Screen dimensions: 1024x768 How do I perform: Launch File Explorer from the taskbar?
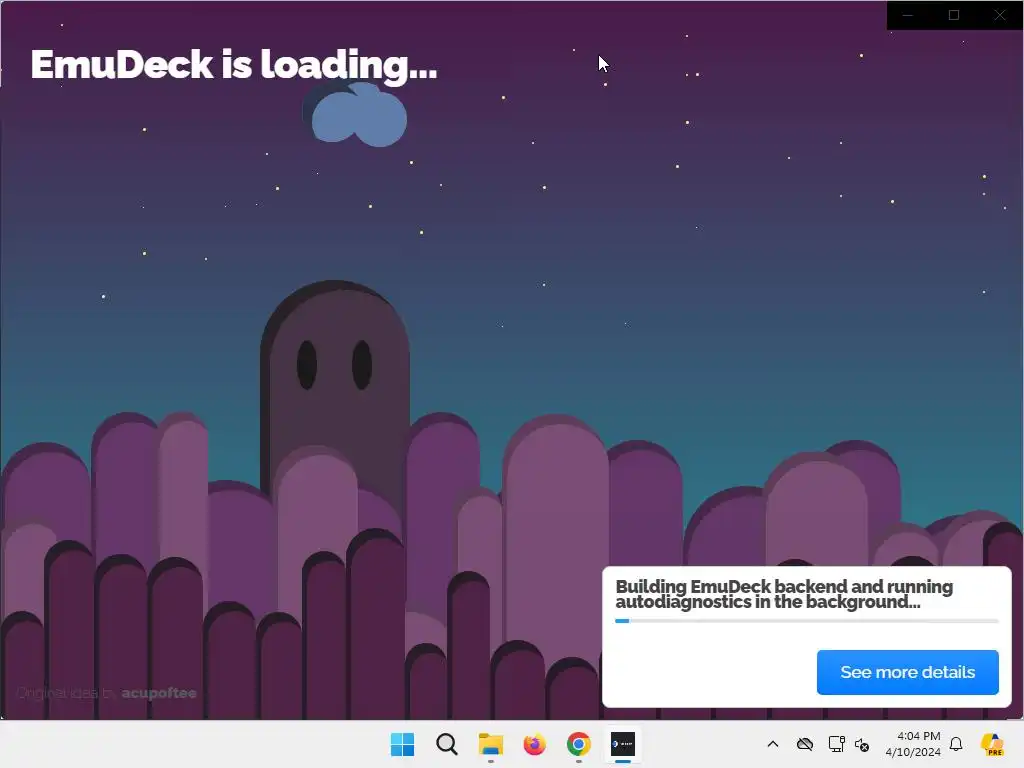click(490, 744)
